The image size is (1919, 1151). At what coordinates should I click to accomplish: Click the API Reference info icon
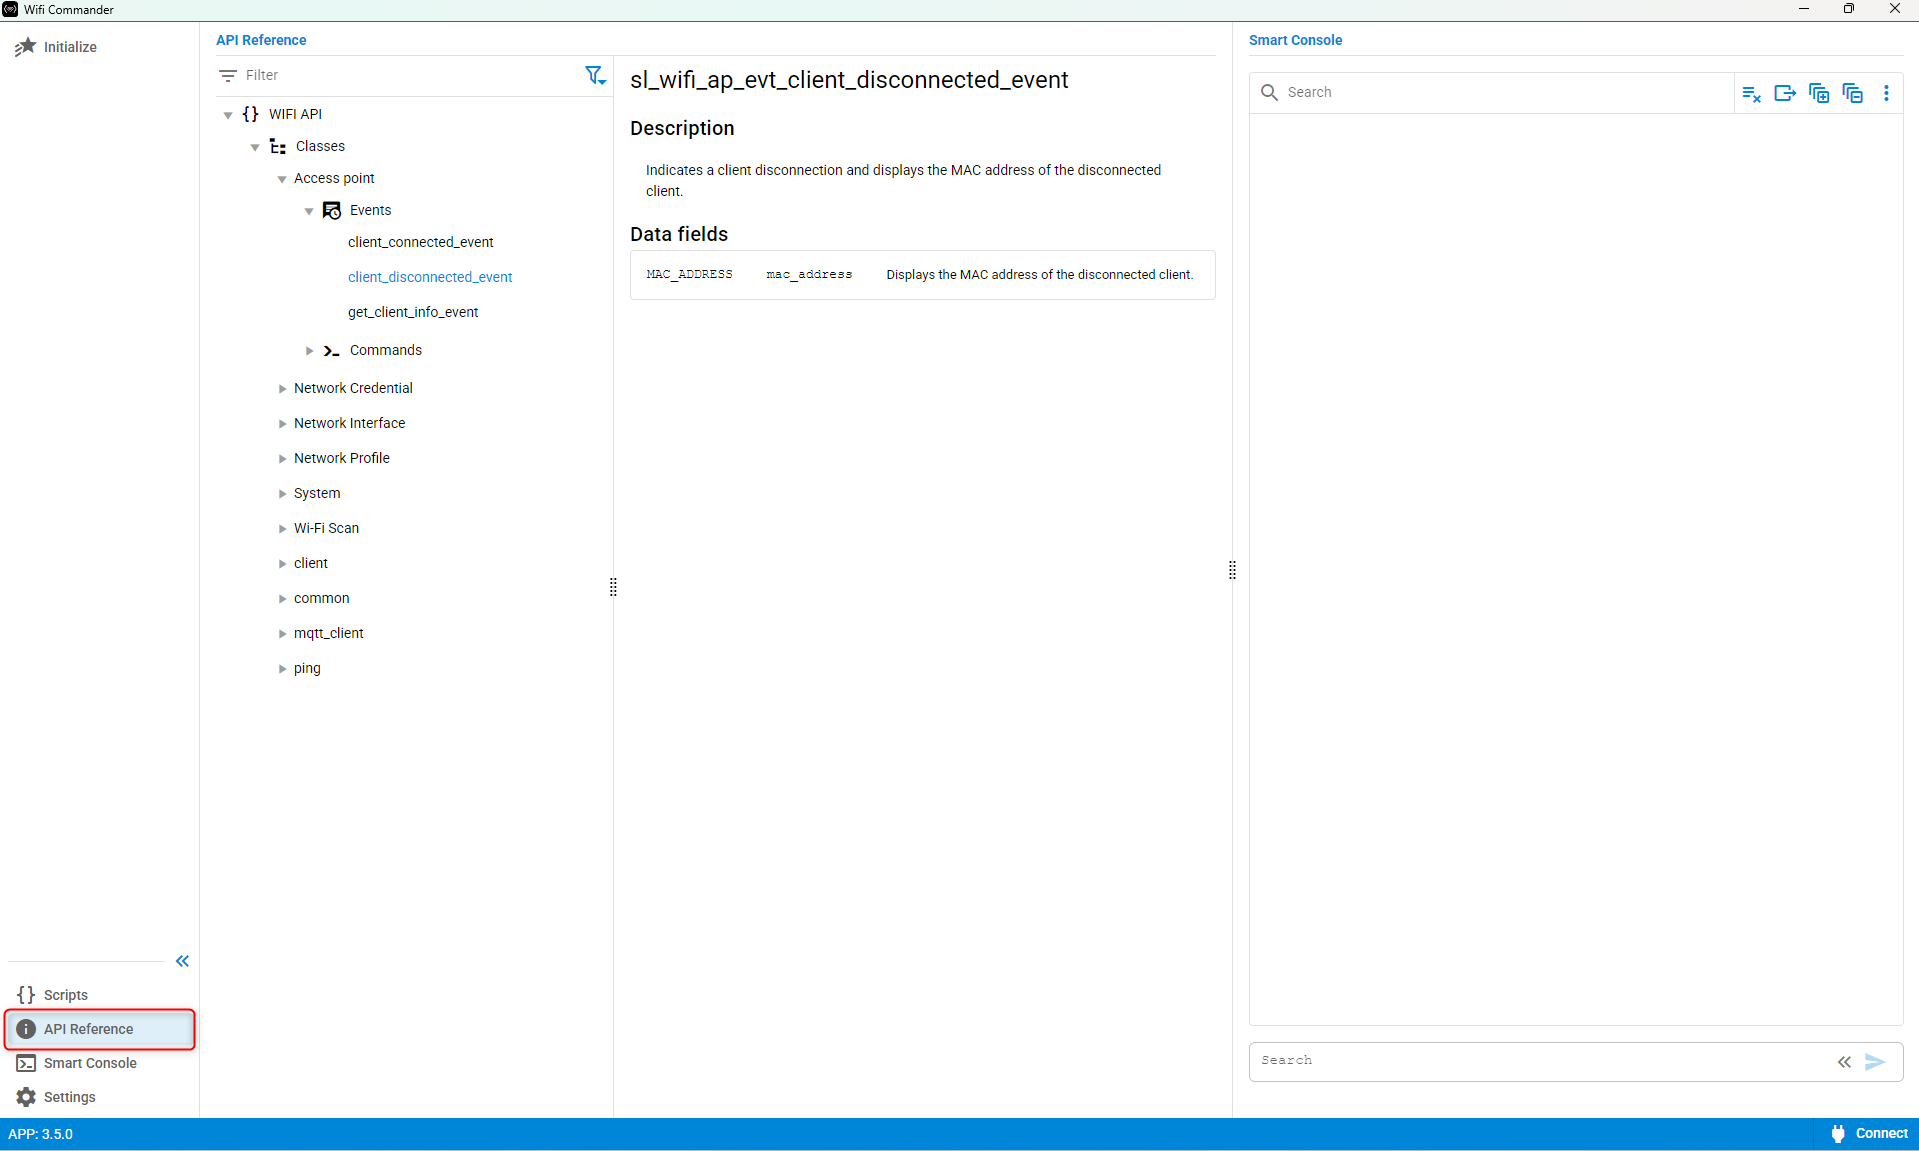point(26,1029)
